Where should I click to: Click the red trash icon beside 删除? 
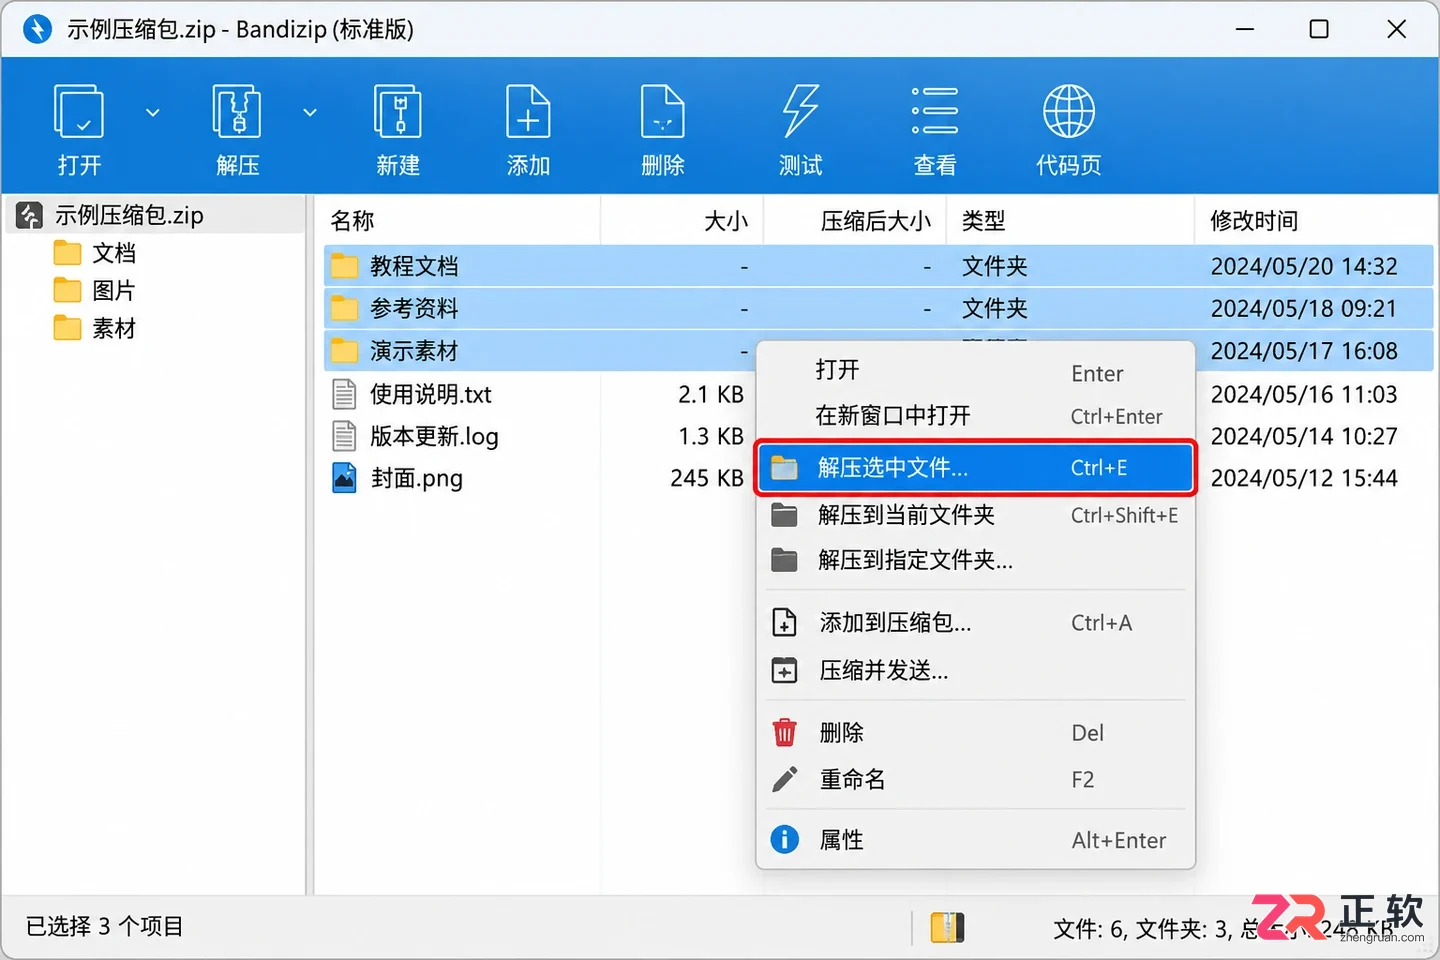coord(785,733)
